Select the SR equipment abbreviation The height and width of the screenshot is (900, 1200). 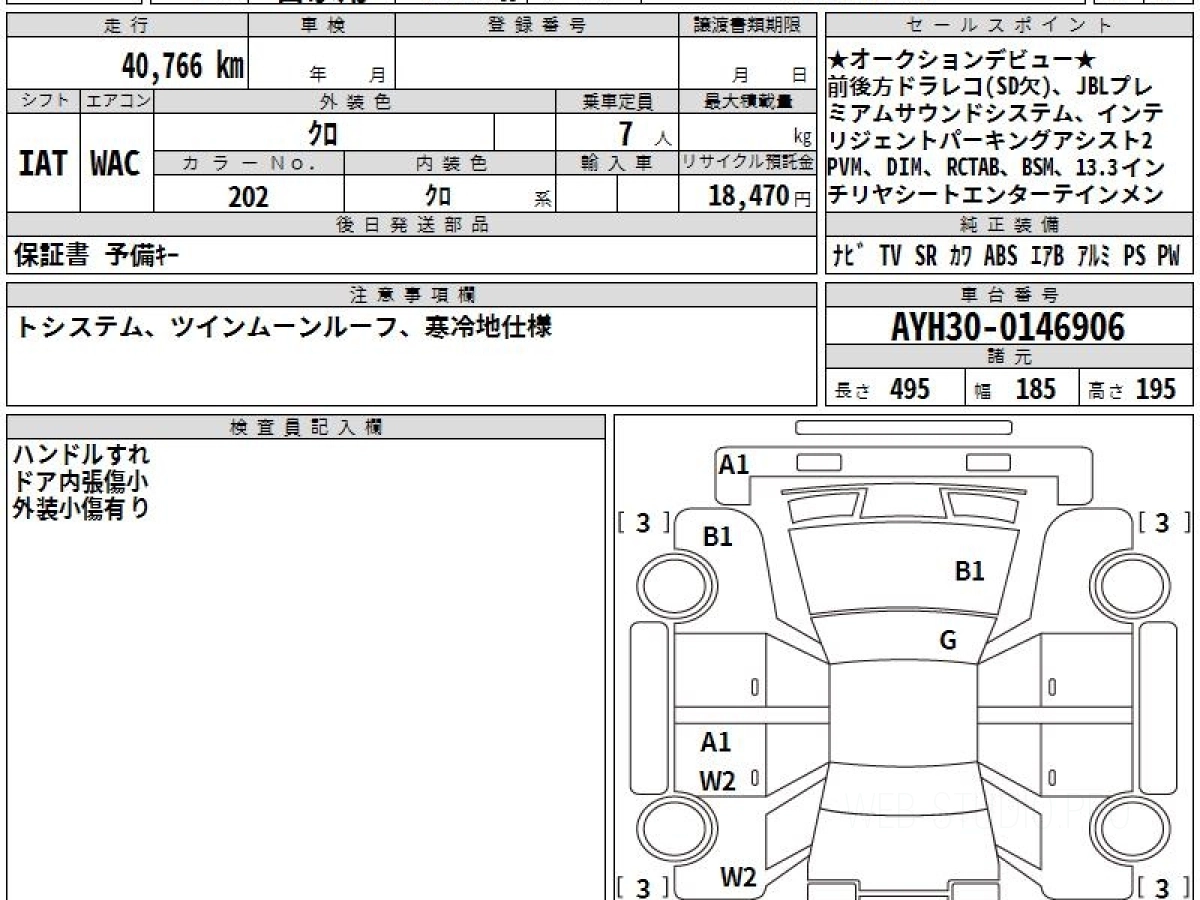click(926, 256)
